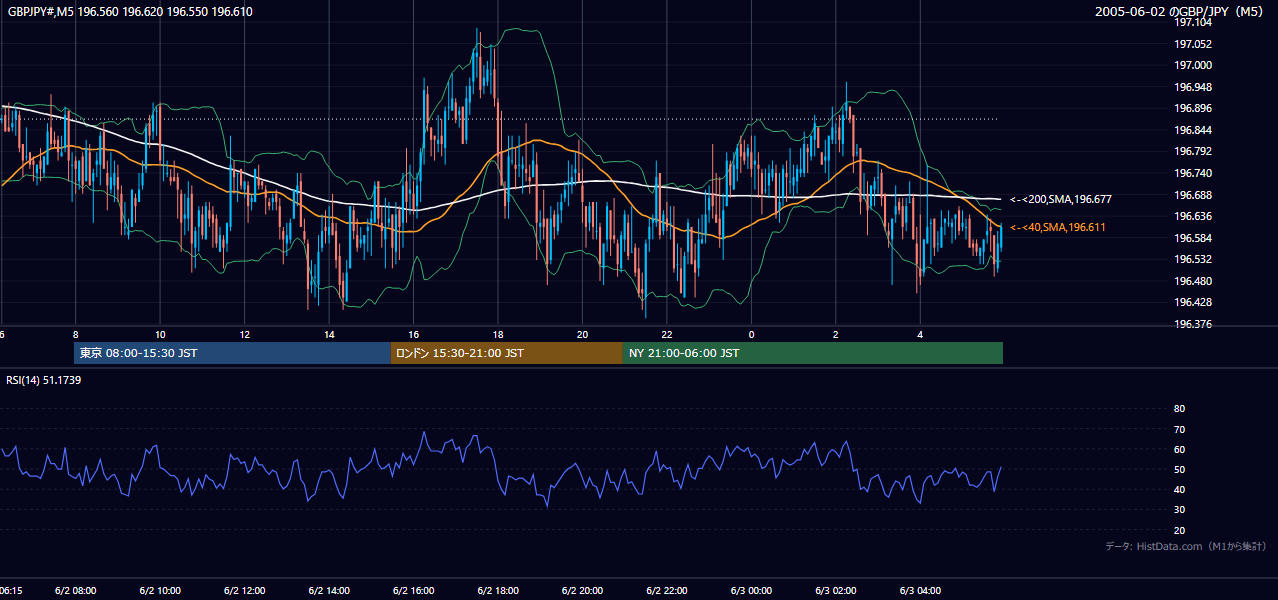Viewport: 1278px width, 600px height.
Task: Click hour label 0 under price chart
Action: 751,335
